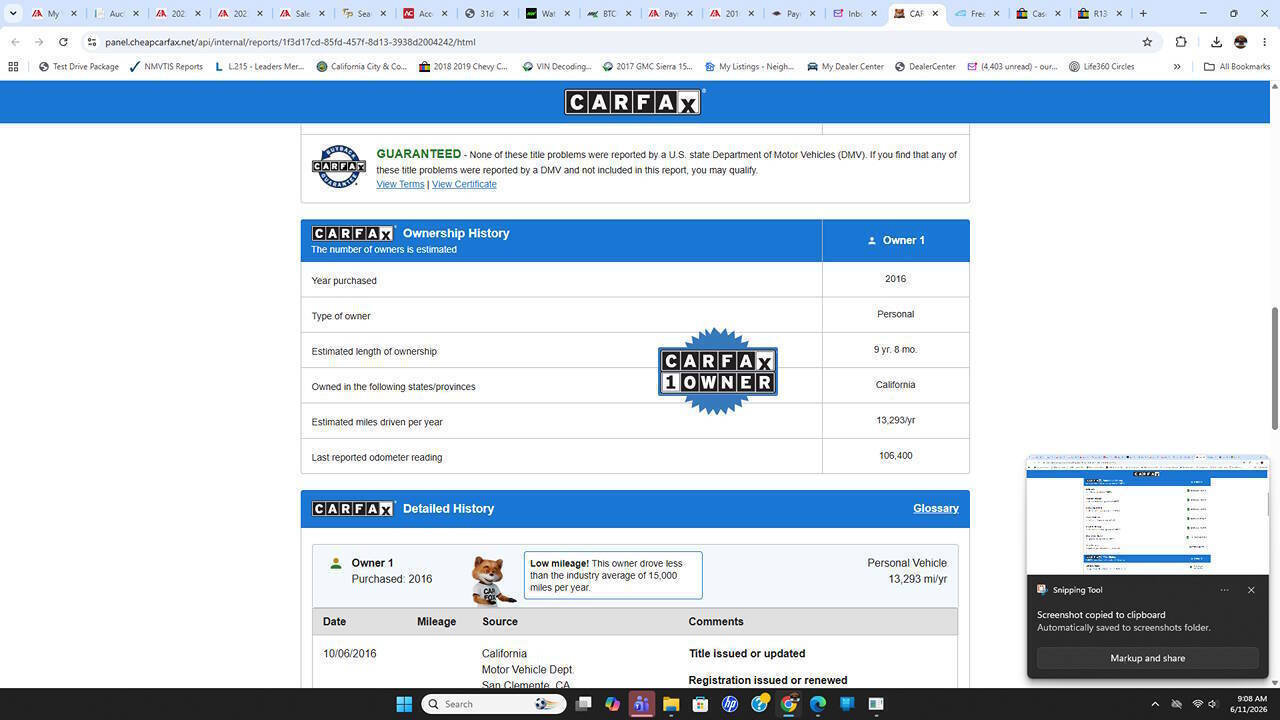This screenshot has height=720, width=1280.
Task: Switch to the Auc browser tab
Action: pos(118,14)
